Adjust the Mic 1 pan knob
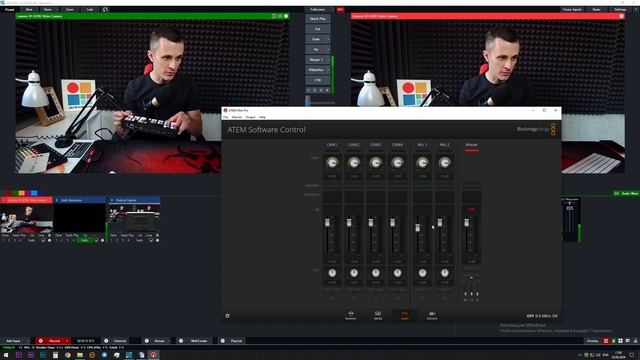640x360 pixels. click(x=422, y=273)
